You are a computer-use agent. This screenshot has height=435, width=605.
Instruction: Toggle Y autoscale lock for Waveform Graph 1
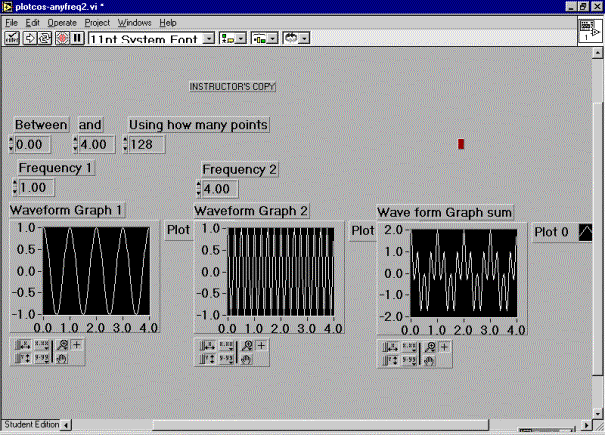pos(23,359)
